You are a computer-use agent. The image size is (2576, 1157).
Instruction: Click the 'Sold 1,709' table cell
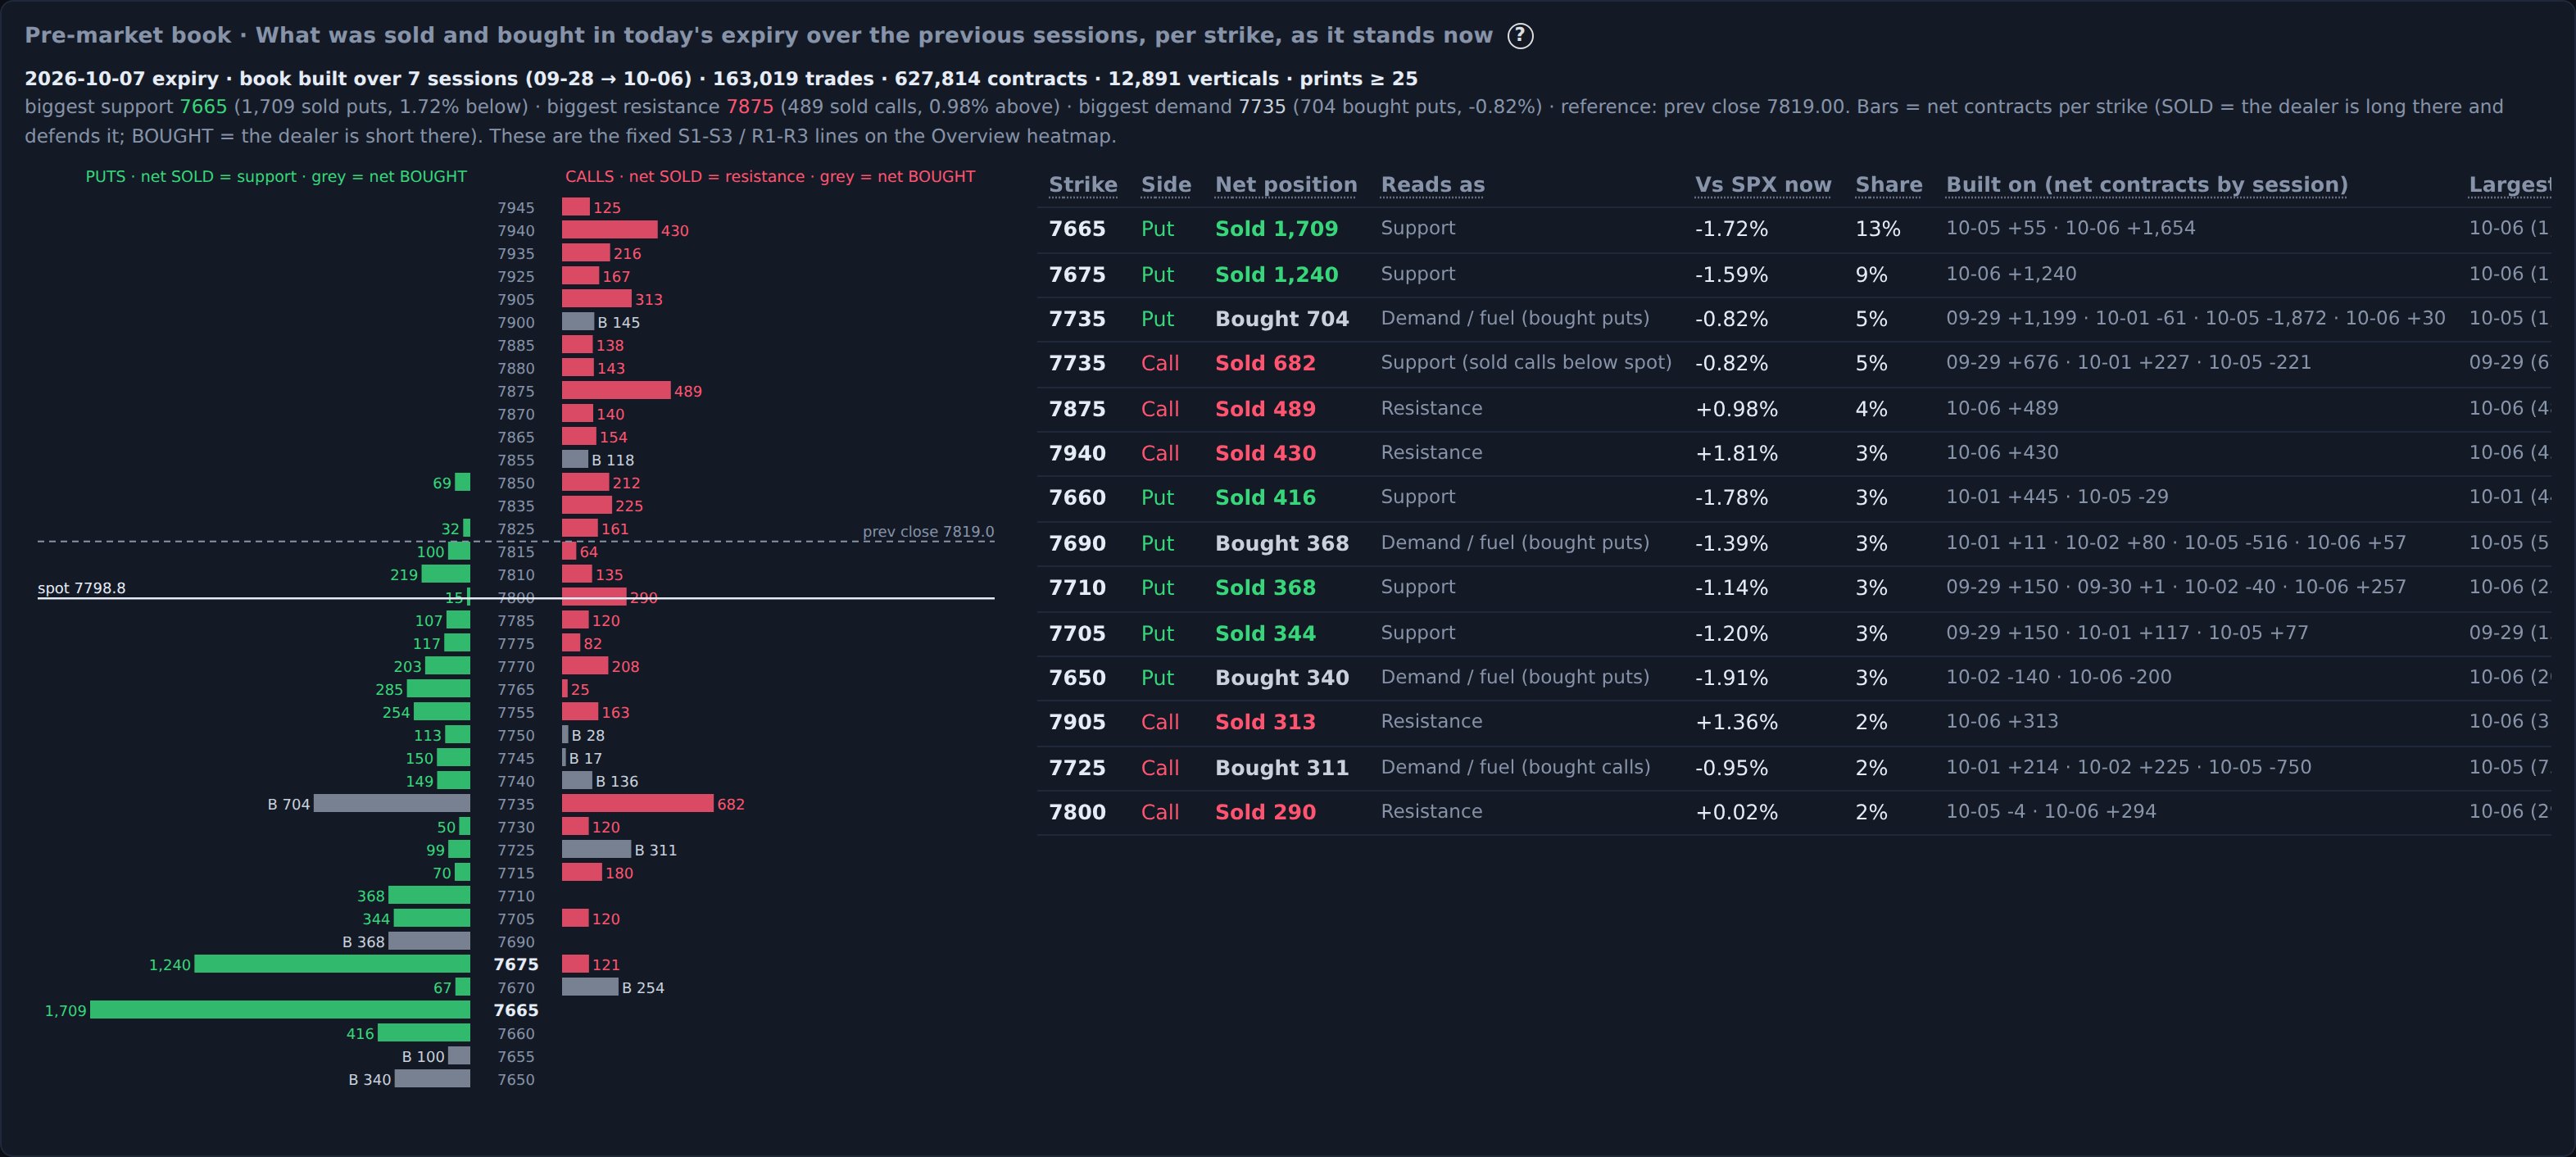click(x=1276, y=229)
